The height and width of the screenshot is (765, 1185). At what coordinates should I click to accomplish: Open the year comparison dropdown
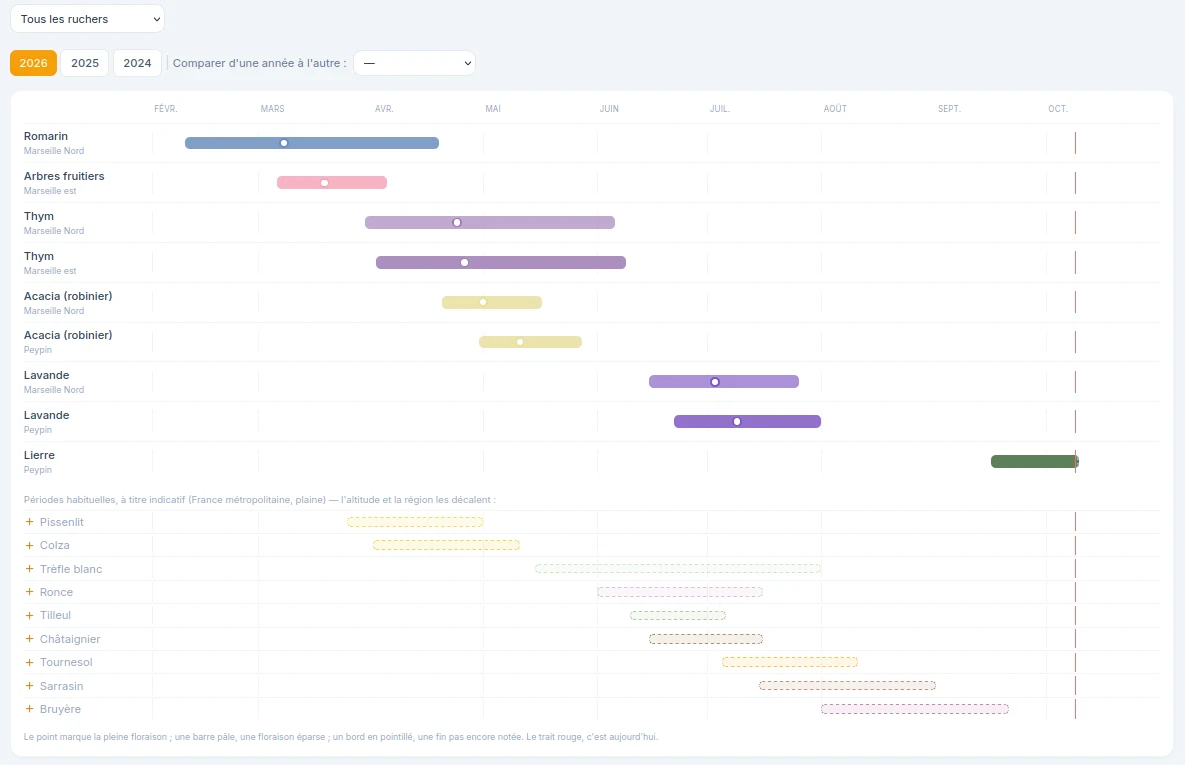(x=414, y=63)
